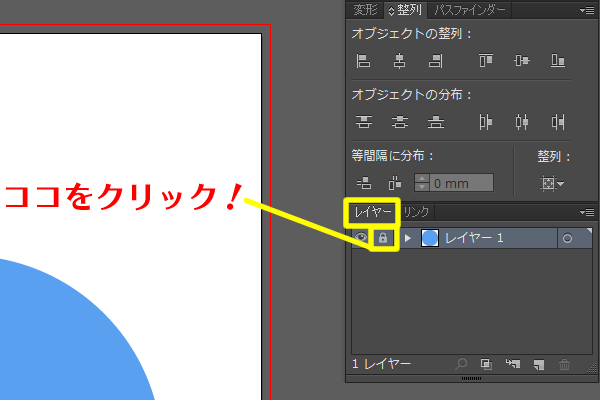Decrease spacing value with down stepper
600x400 pixels.
click(422, 187)
